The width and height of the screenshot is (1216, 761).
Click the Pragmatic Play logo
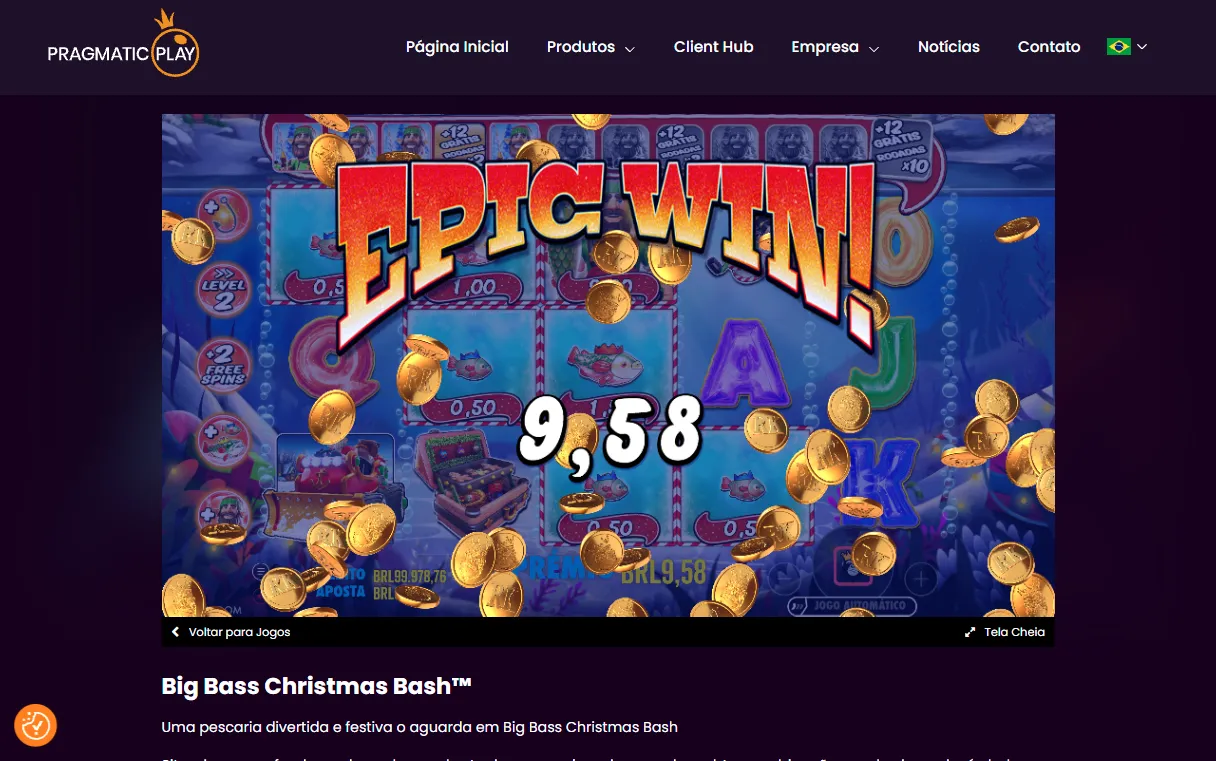(x=123, y=46)
